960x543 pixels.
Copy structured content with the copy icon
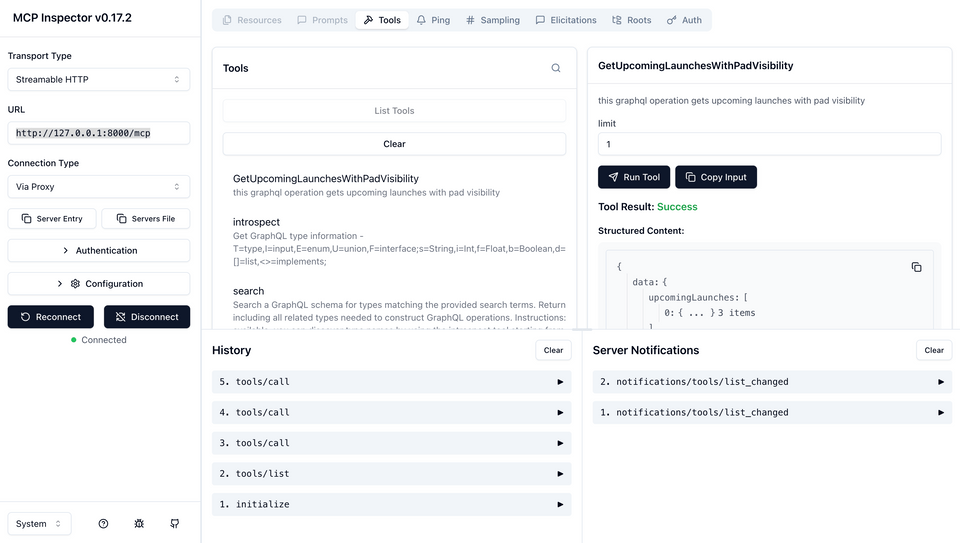point(916,267)
